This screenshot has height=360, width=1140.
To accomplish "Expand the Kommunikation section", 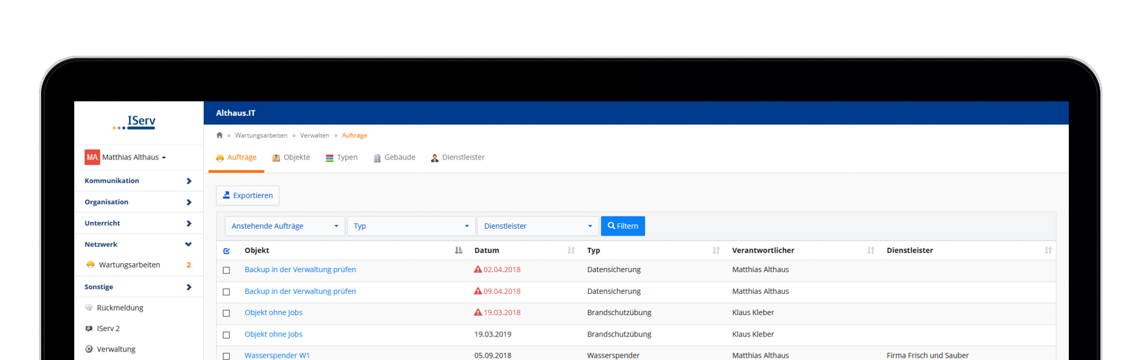I will point(138,180).
